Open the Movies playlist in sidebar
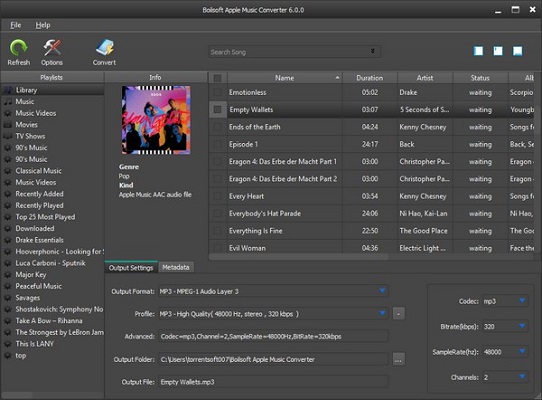This screenshot has height=400, width=542. pos(26,124)
